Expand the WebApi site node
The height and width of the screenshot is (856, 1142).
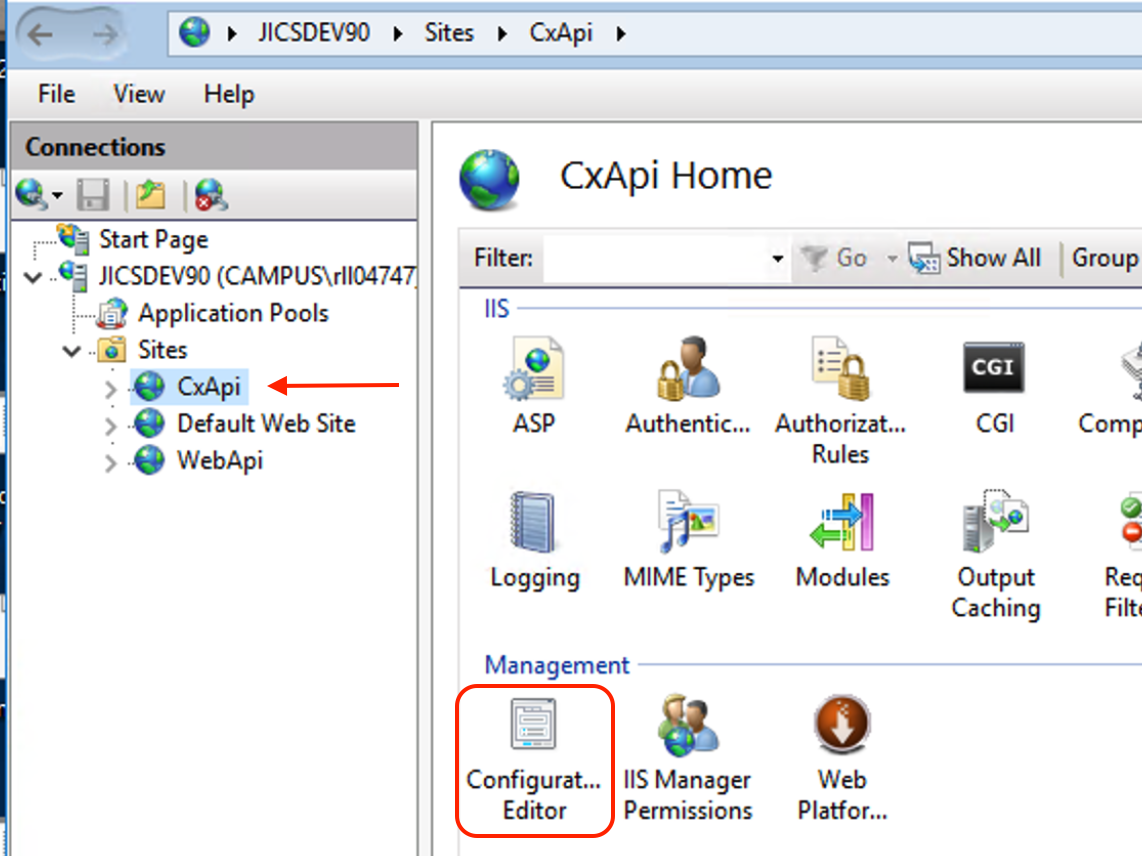coord(111,463)
